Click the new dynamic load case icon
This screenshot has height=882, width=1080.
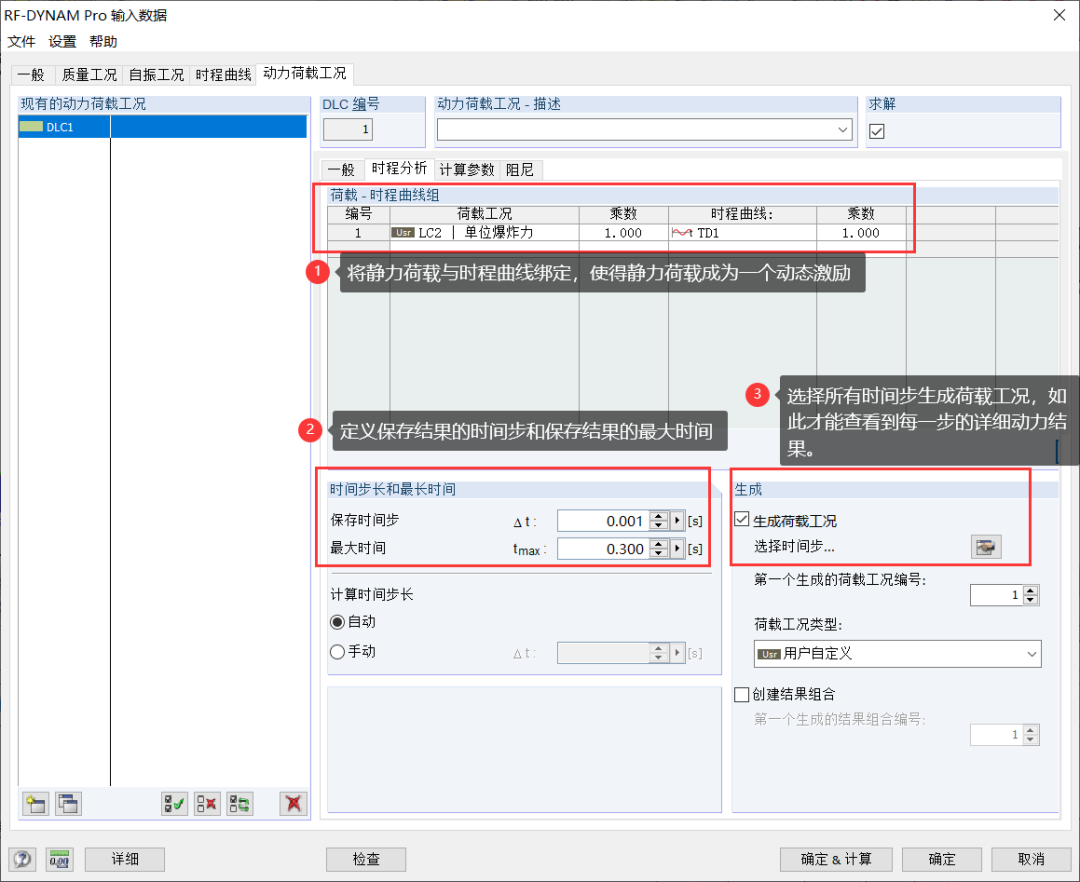click(x=35, y=804)
